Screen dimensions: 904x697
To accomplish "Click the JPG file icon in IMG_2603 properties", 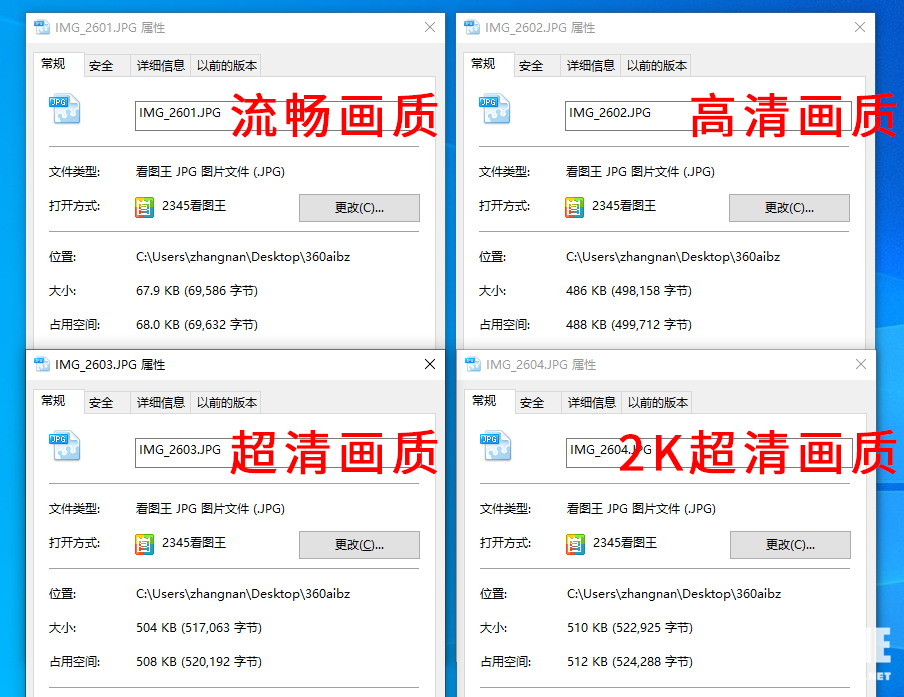I will [x=65, y=446].
